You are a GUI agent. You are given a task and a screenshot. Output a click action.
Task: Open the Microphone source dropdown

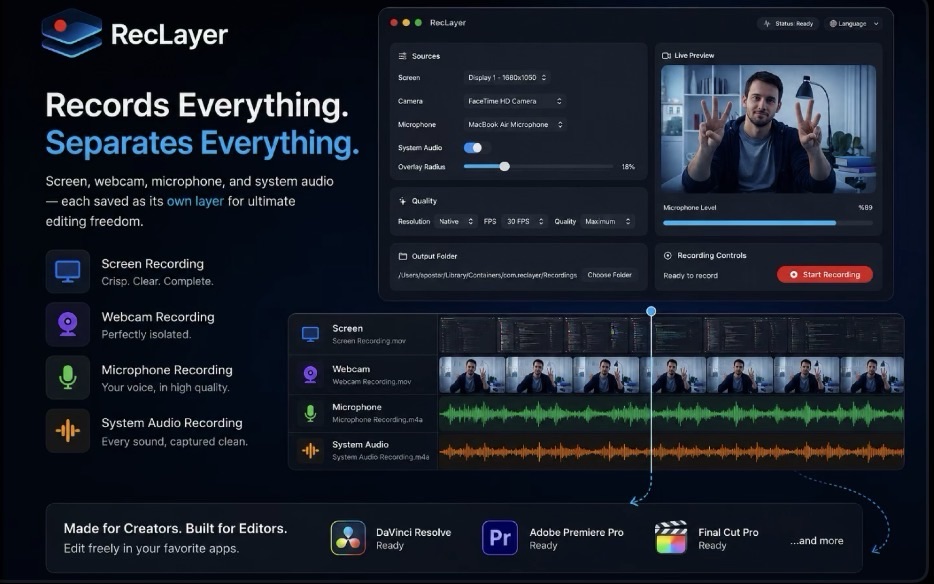[x=514, y=125]
